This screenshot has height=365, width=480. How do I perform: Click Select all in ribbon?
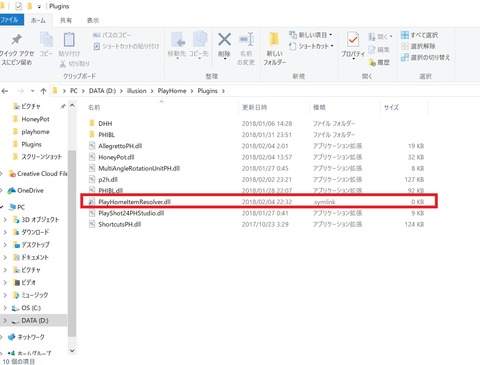click(420, 35)
